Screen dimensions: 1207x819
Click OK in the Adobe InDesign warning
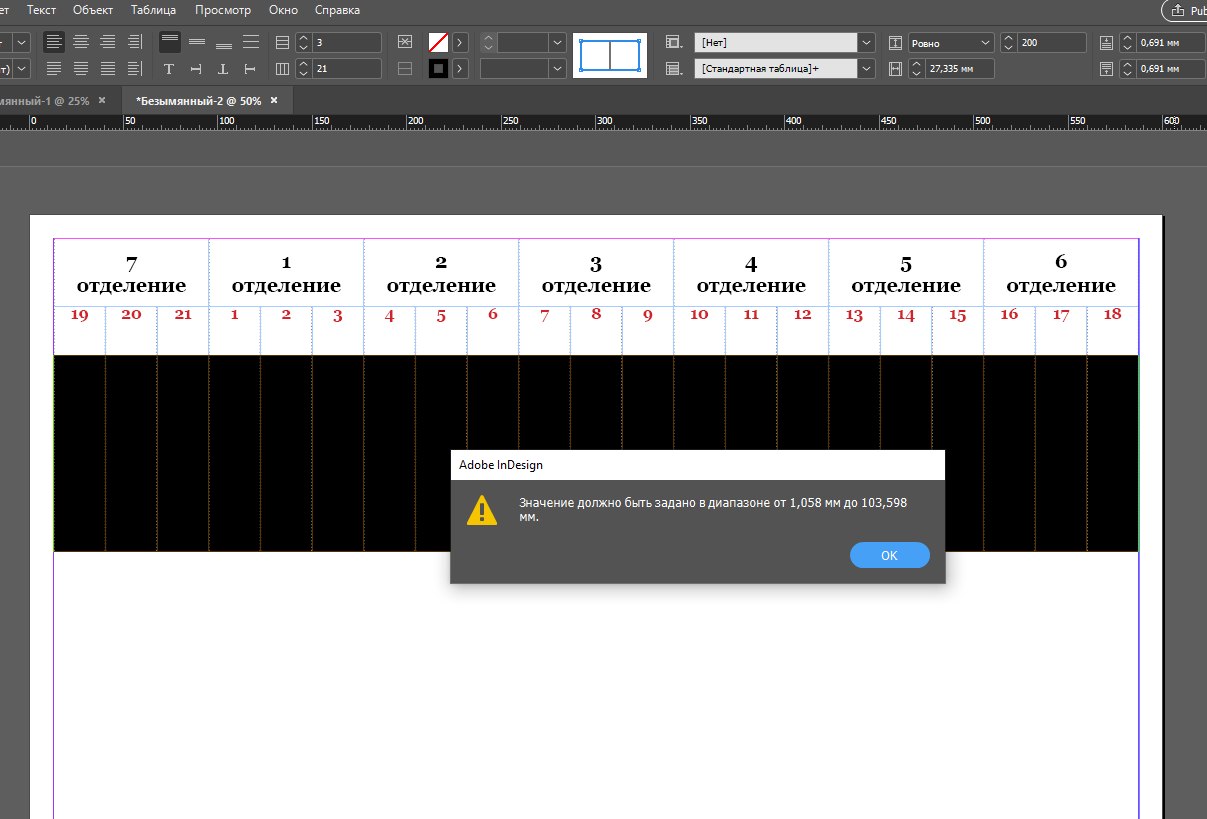[x=889, y=555]
